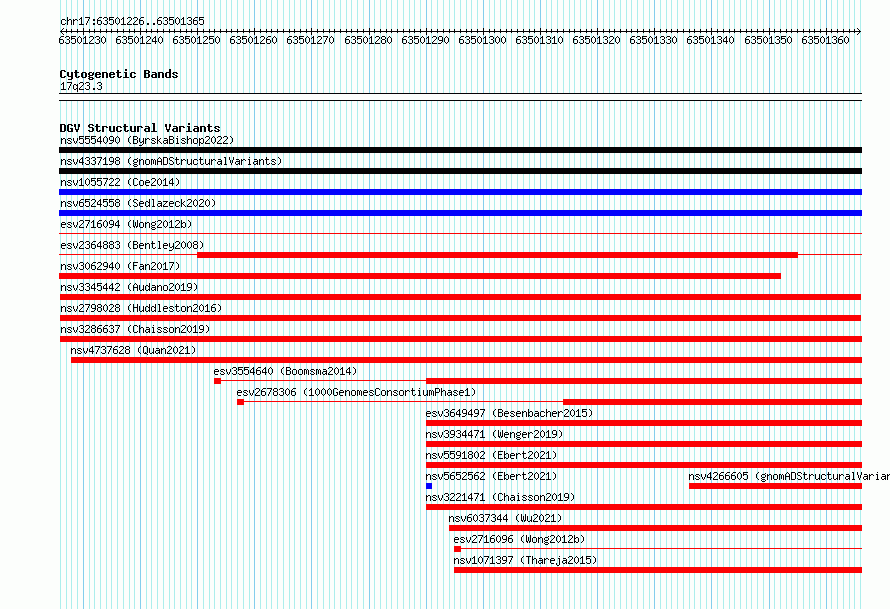The width and height of the screenshot is (890, 609).
Task: Select the esv3649497 (Besenbacher2015) label
Action: tap(509, 413)
